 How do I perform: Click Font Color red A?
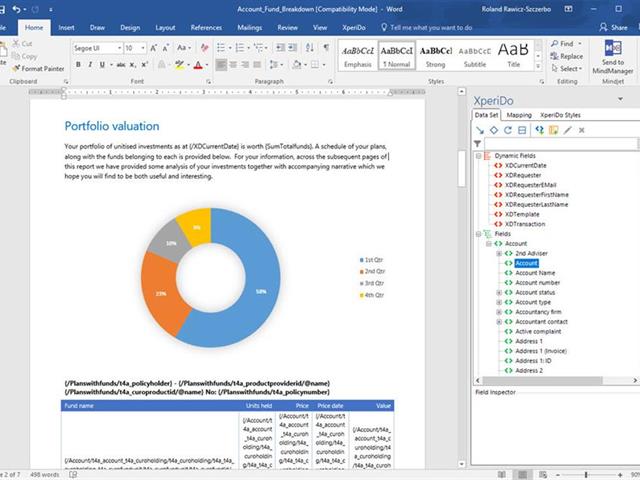198,64
